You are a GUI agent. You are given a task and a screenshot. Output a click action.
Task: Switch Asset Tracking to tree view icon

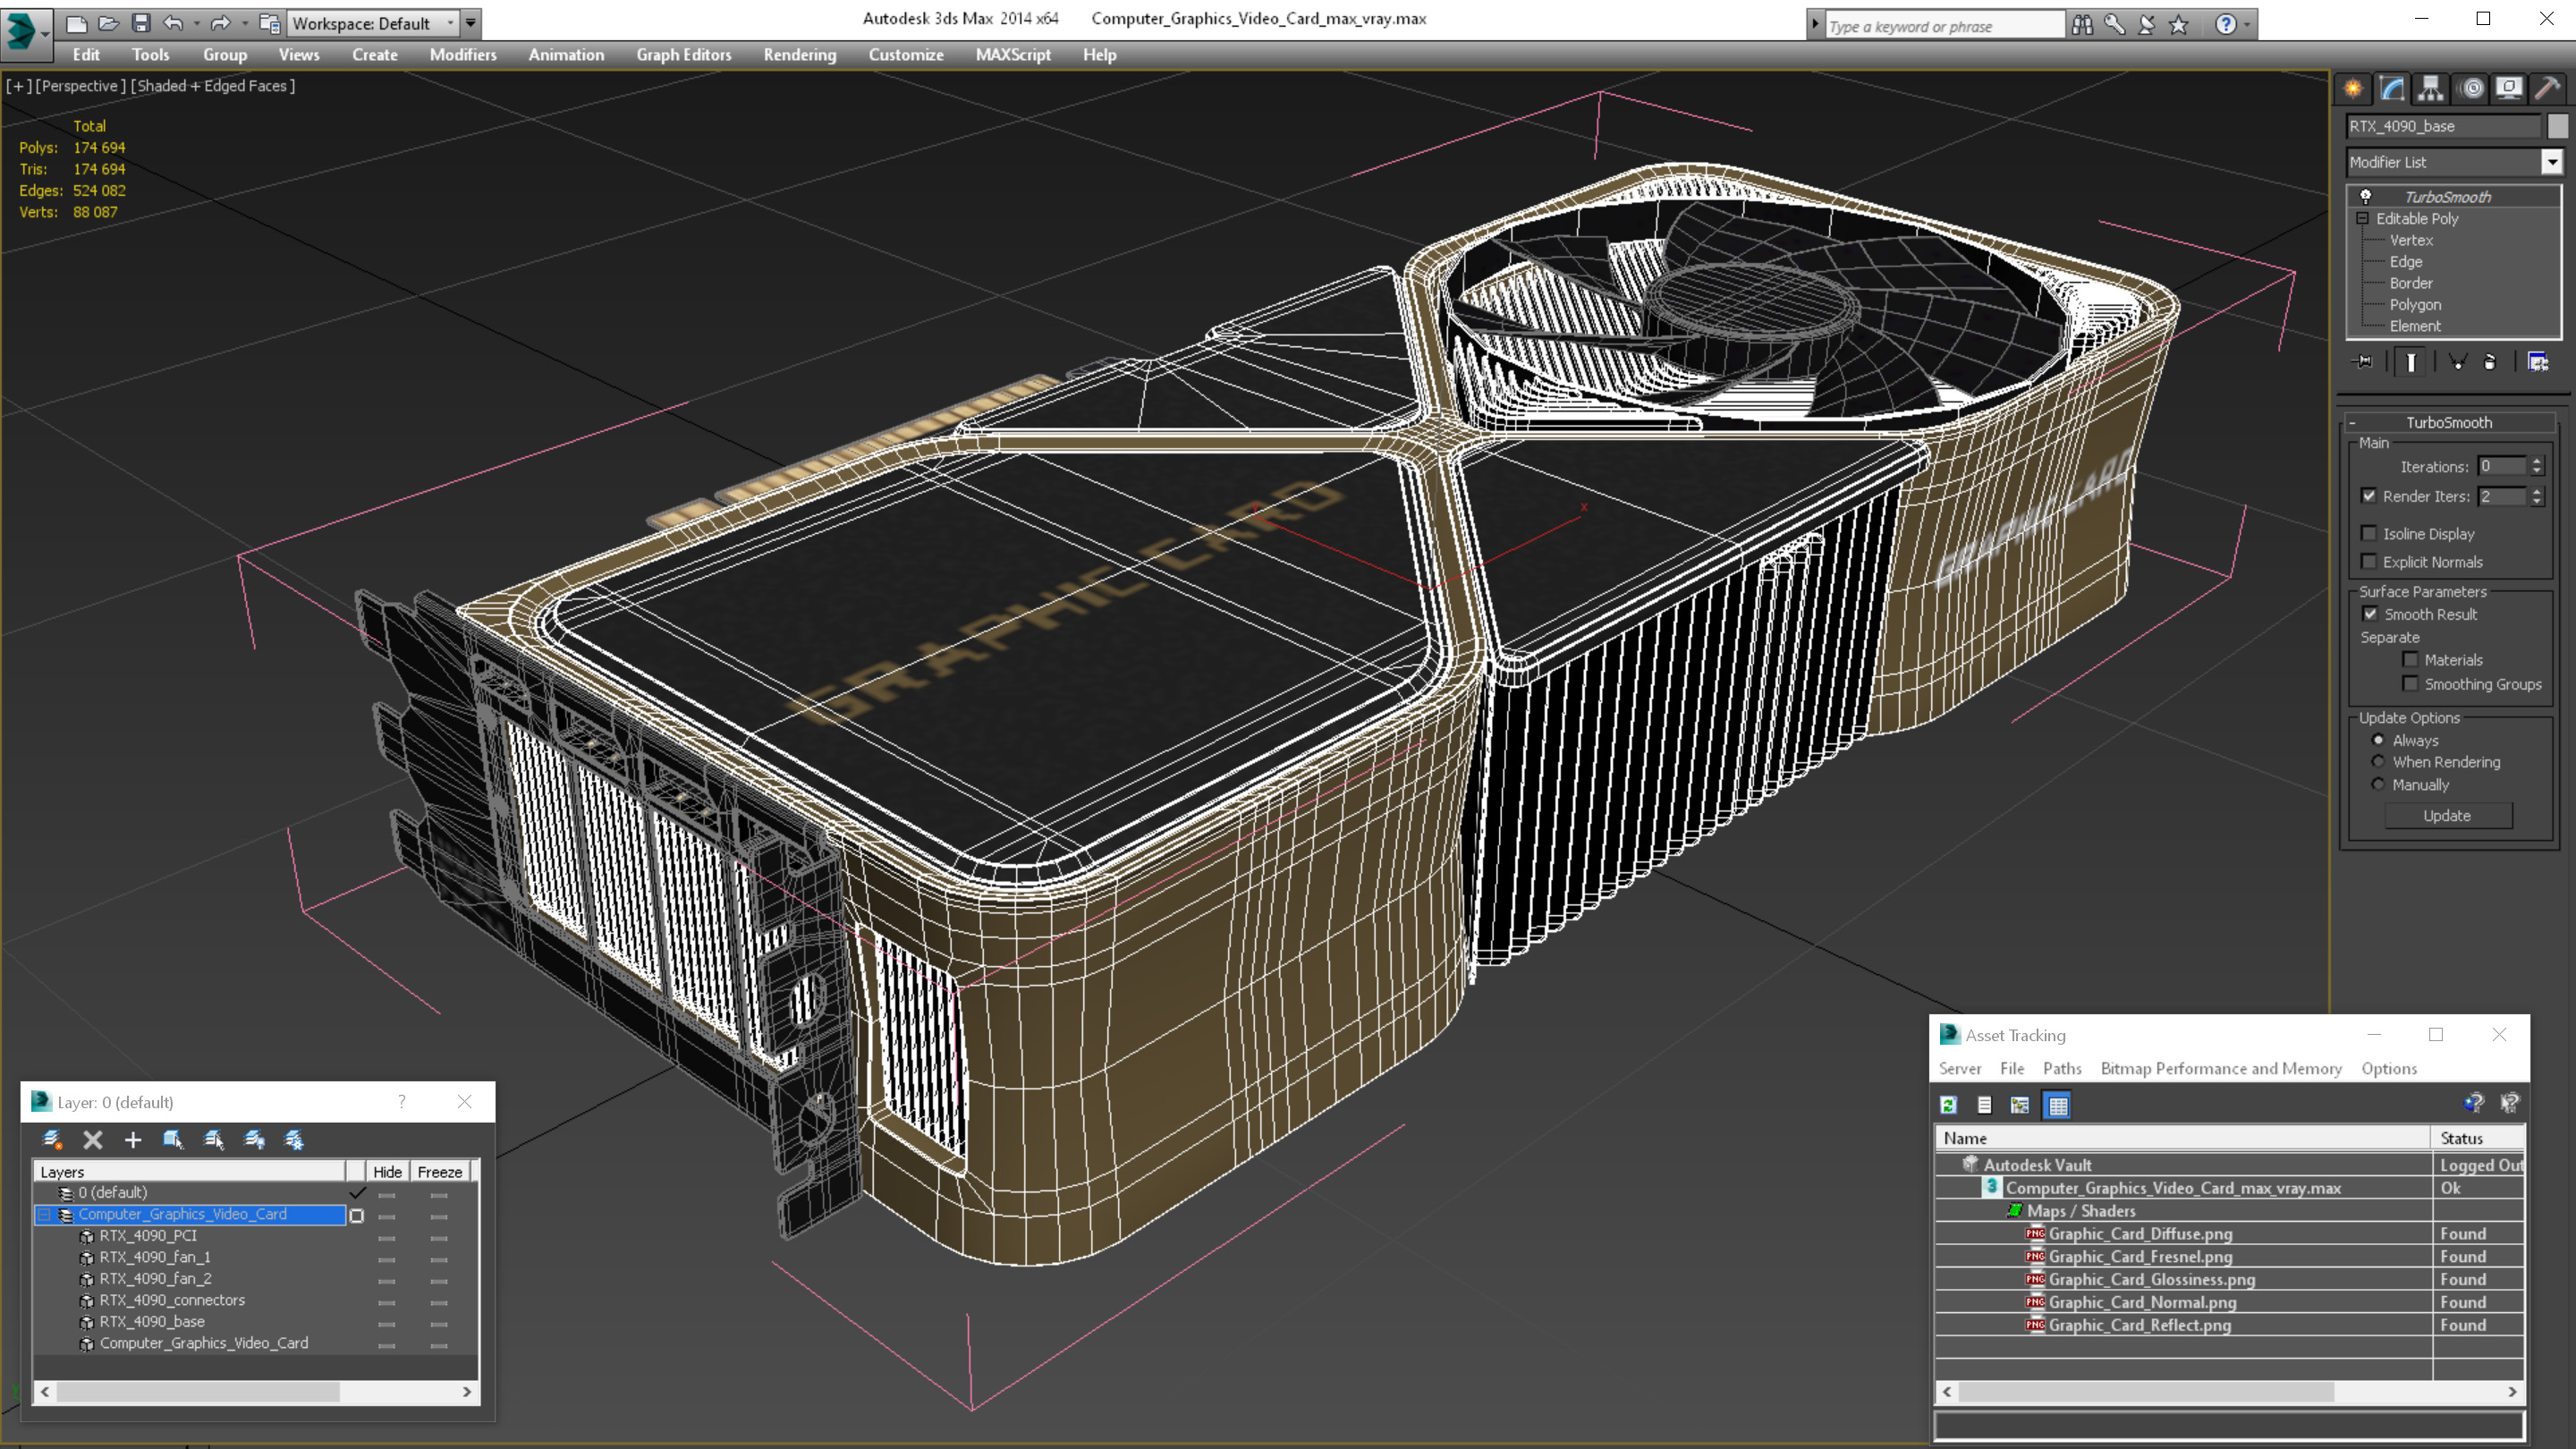coord(2020,1105)
